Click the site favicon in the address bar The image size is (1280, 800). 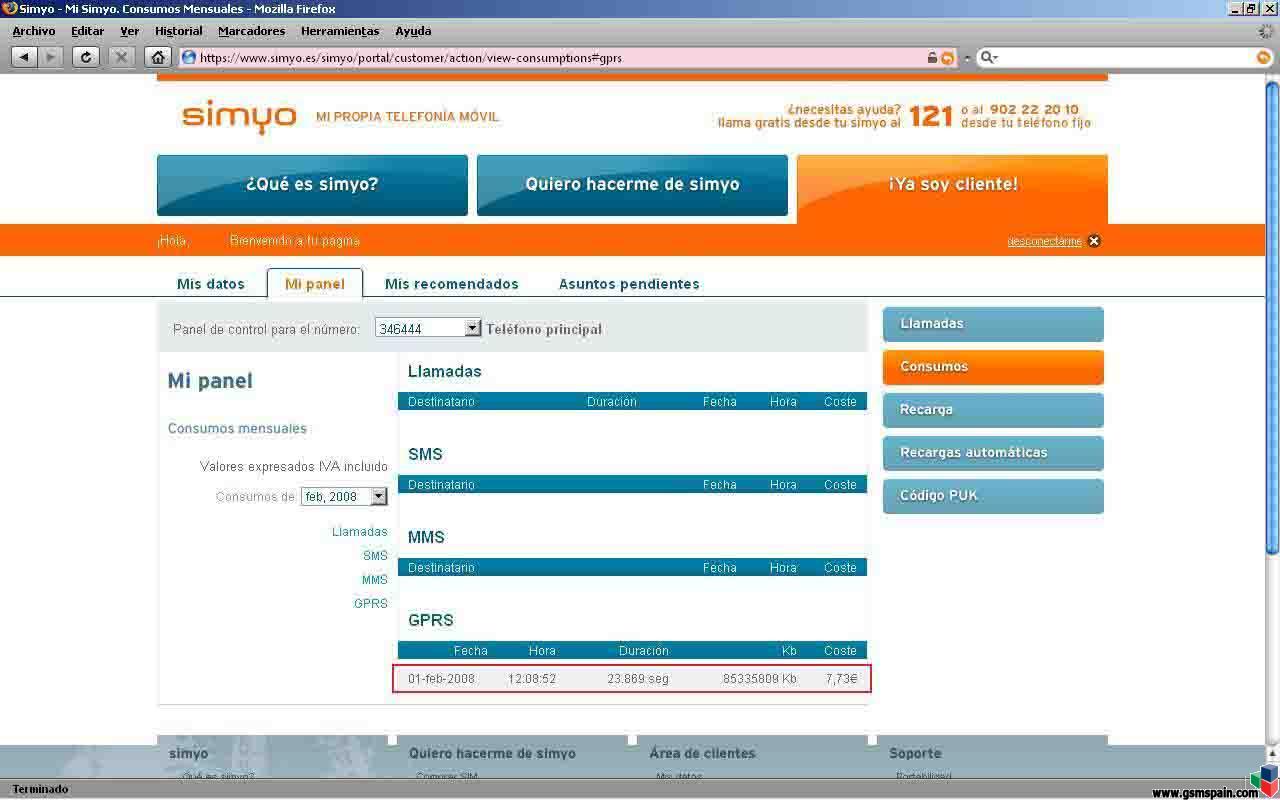189,57
